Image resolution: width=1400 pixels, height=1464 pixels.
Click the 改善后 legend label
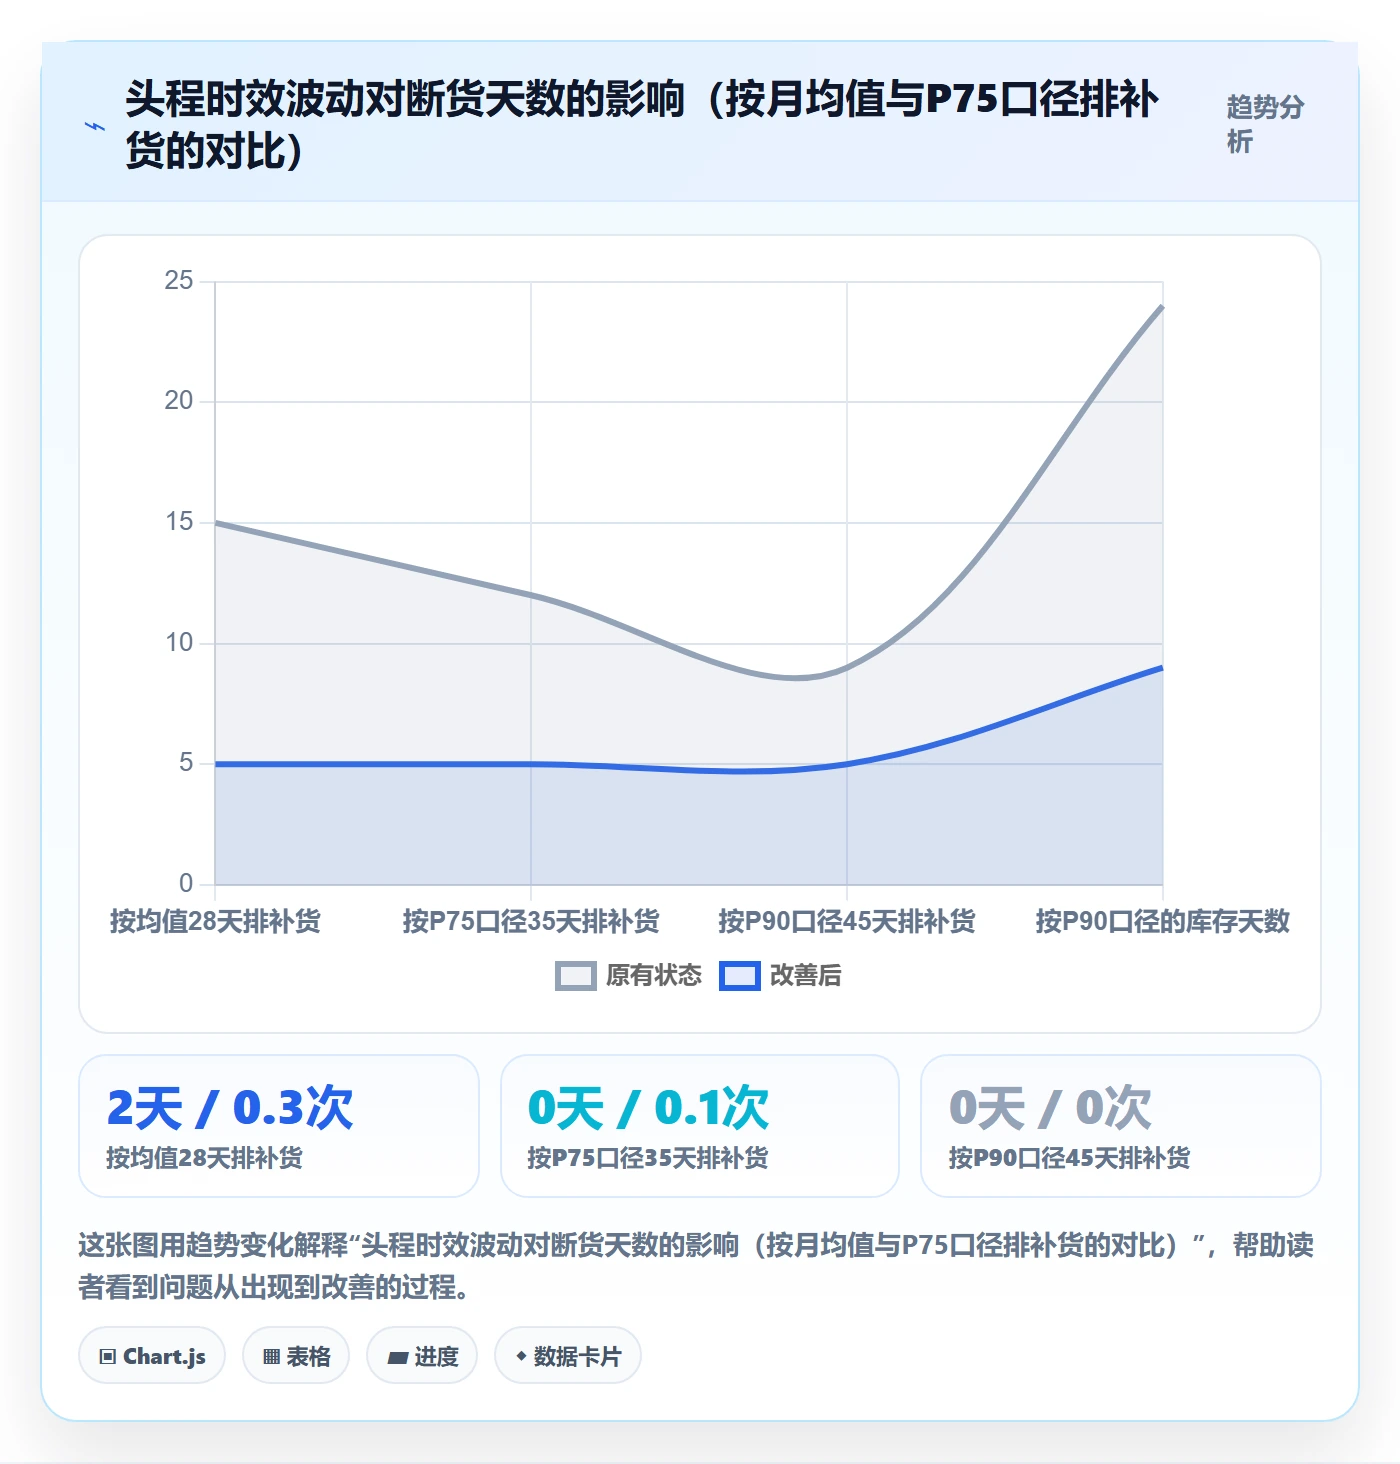coord(806,976)
